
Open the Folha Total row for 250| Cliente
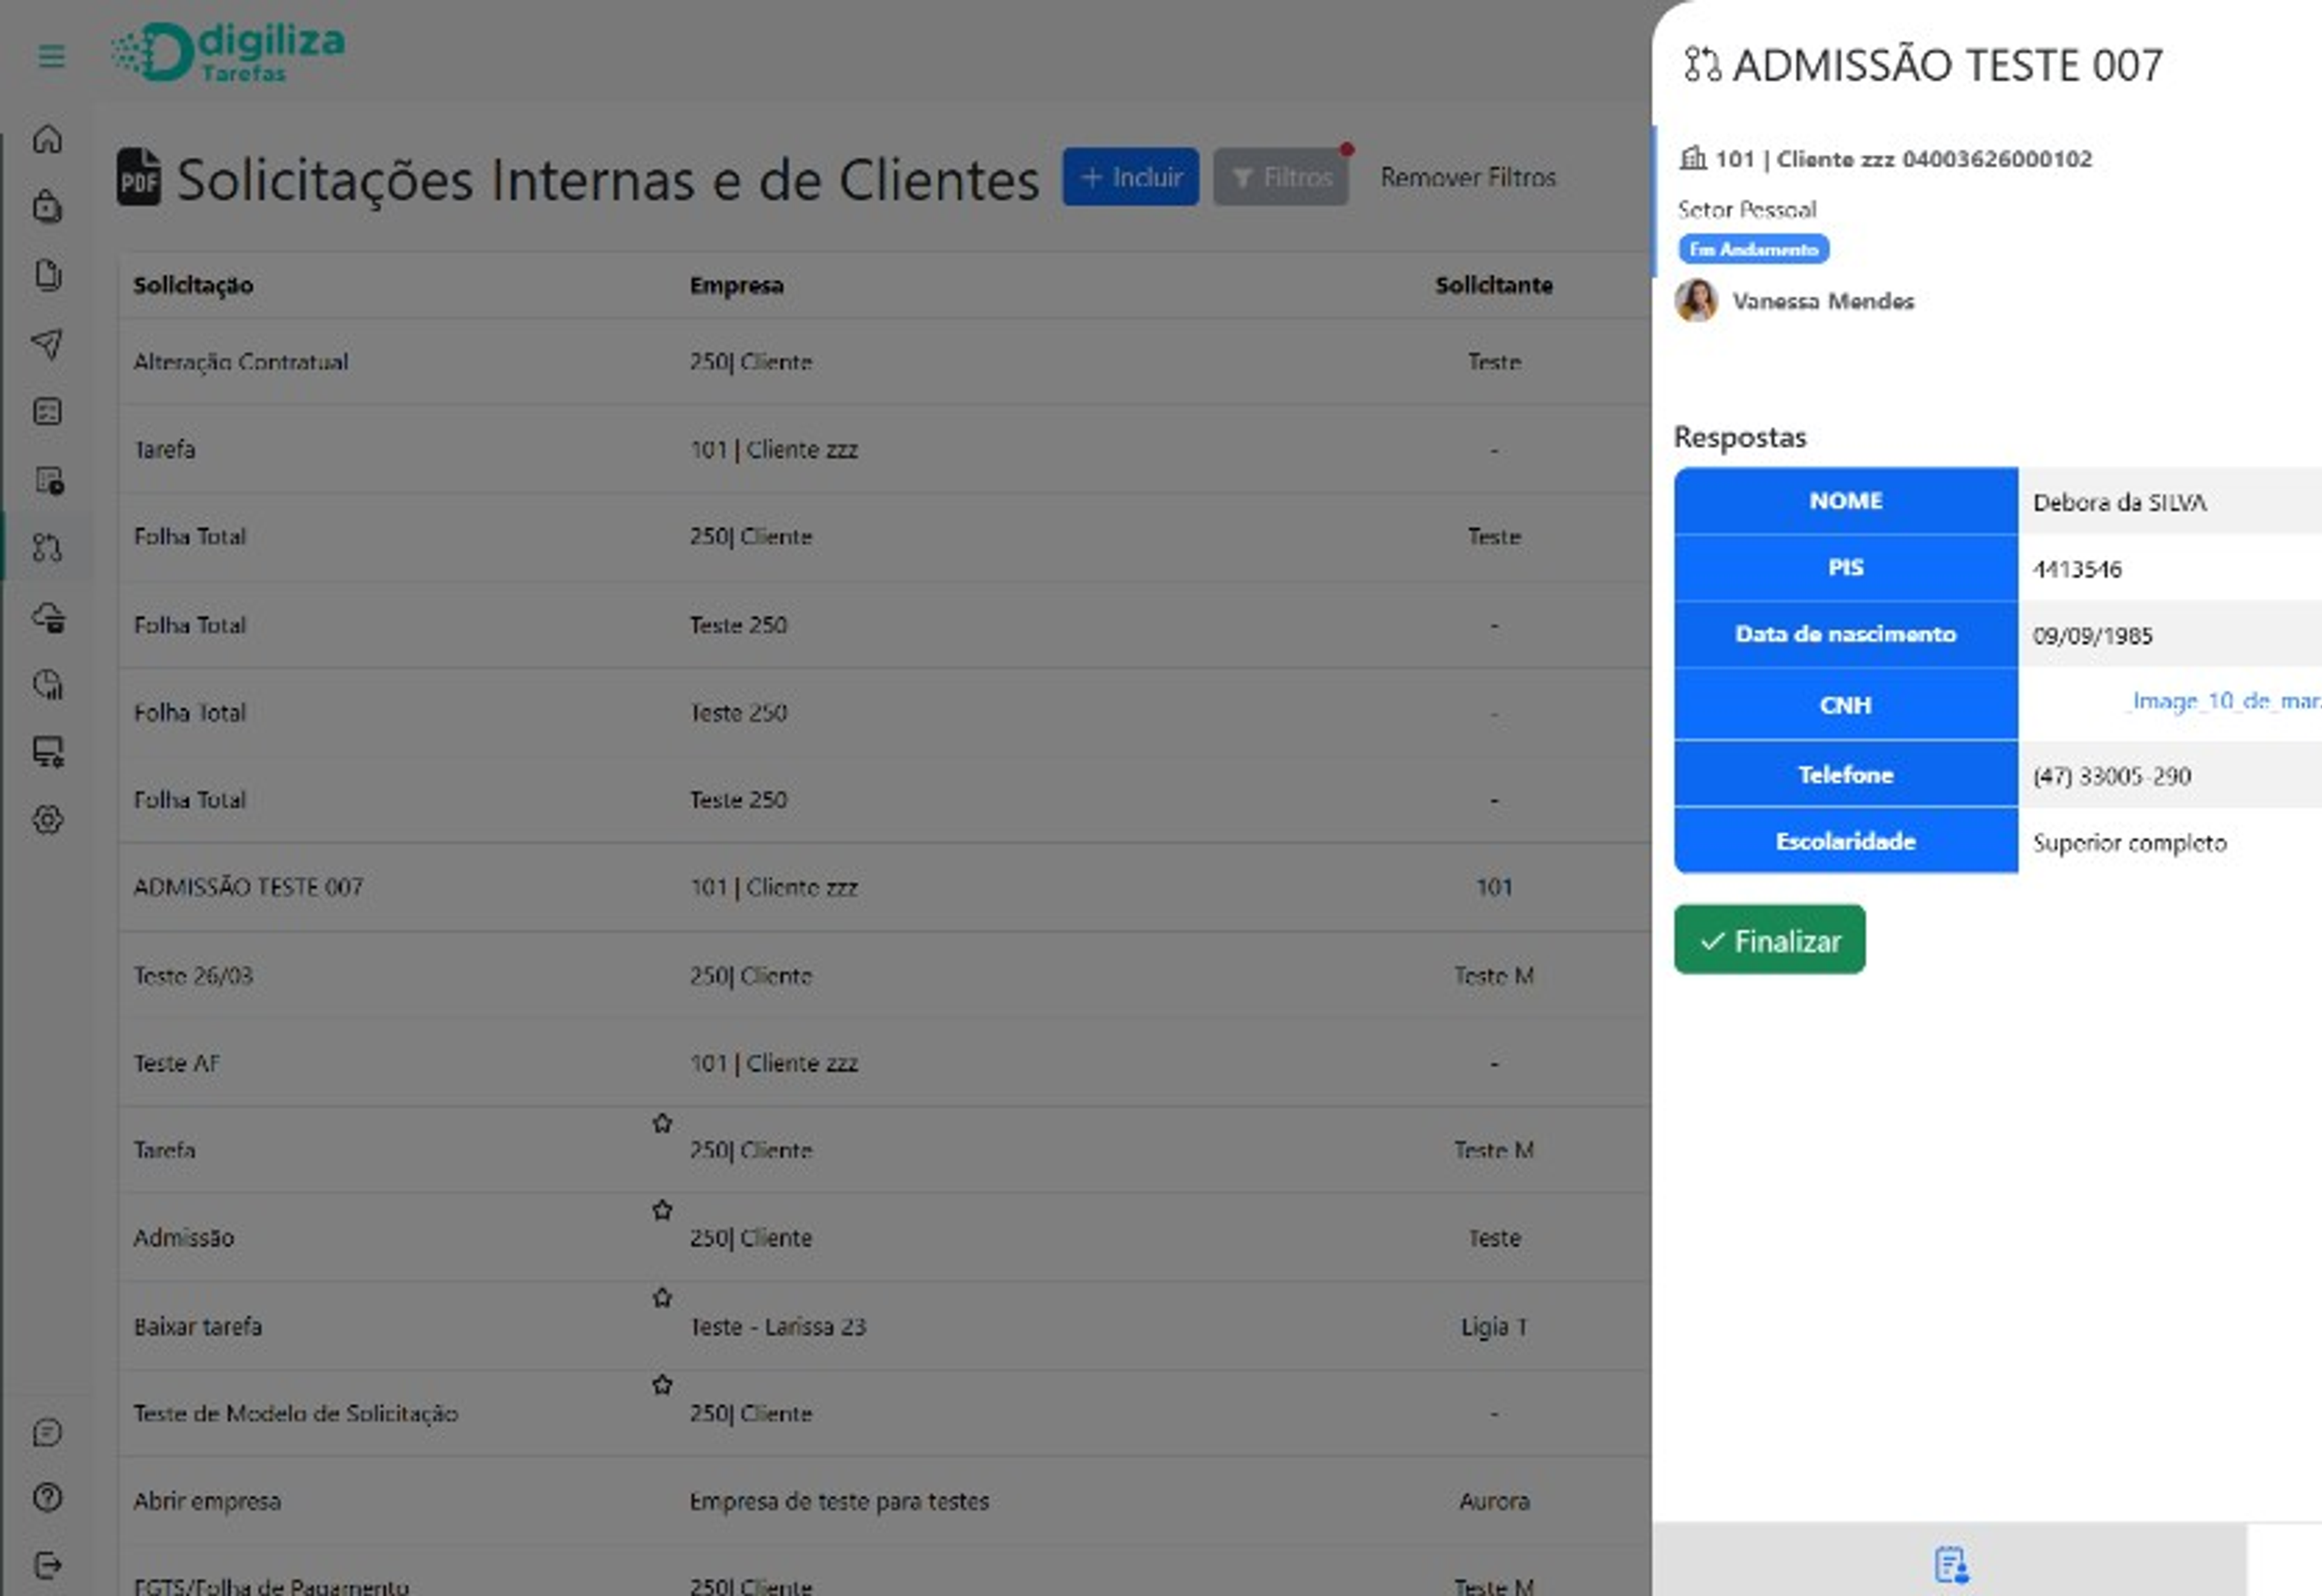coord(884,536)
